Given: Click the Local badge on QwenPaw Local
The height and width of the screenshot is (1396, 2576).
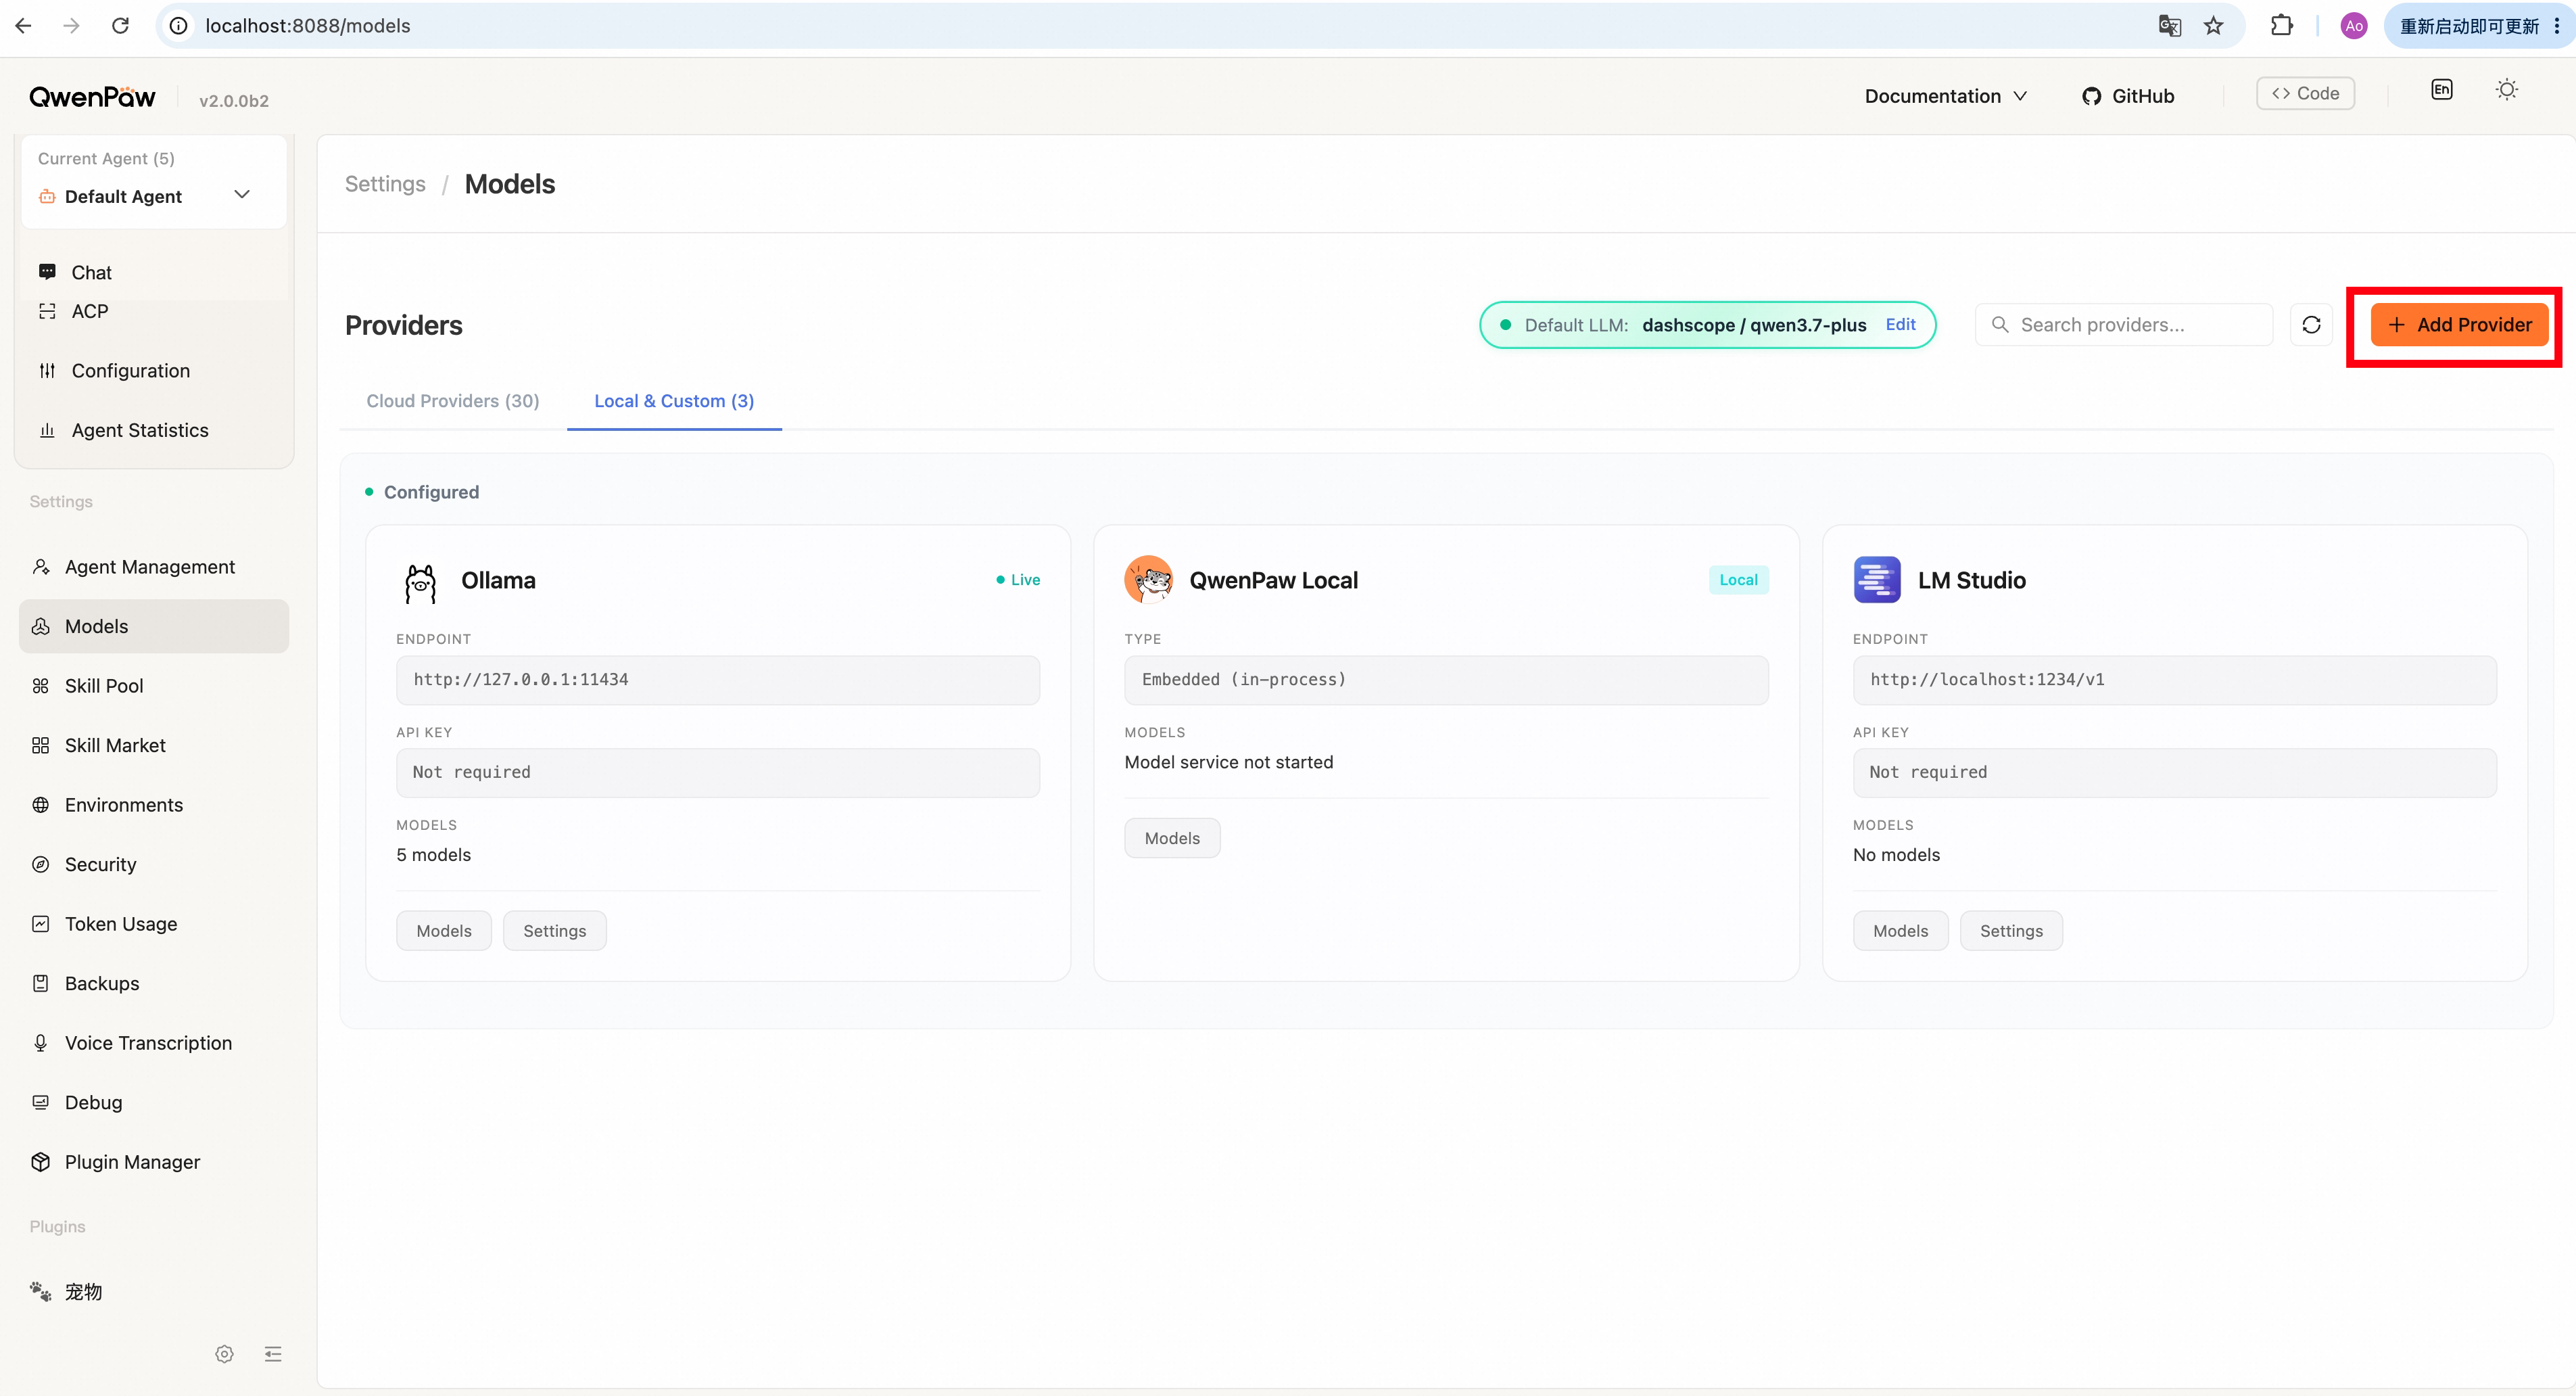Looking at the screenshot, I should pos(1739,580).
